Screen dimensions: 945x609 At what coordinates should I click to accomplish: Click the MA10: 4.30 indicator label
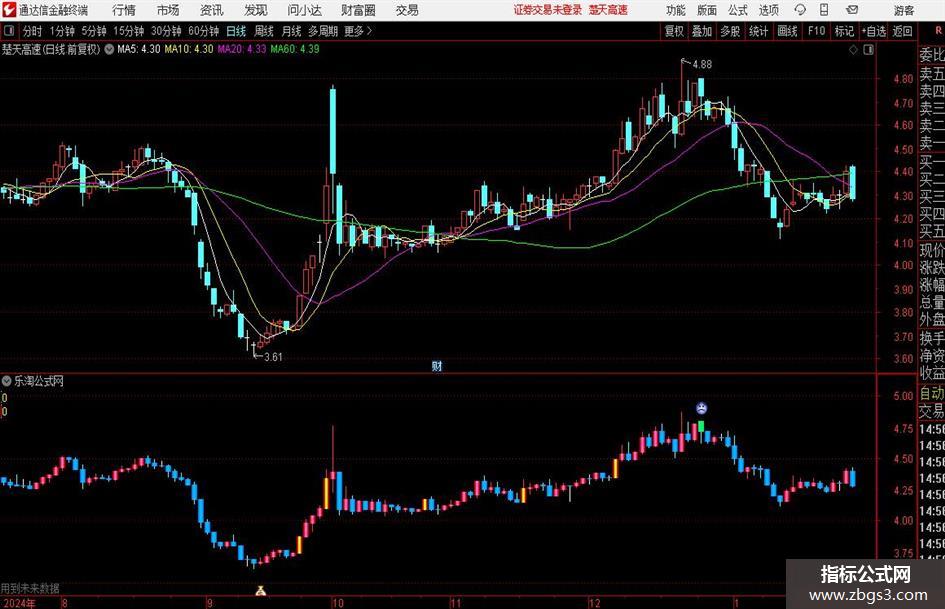tap(189, 49)
